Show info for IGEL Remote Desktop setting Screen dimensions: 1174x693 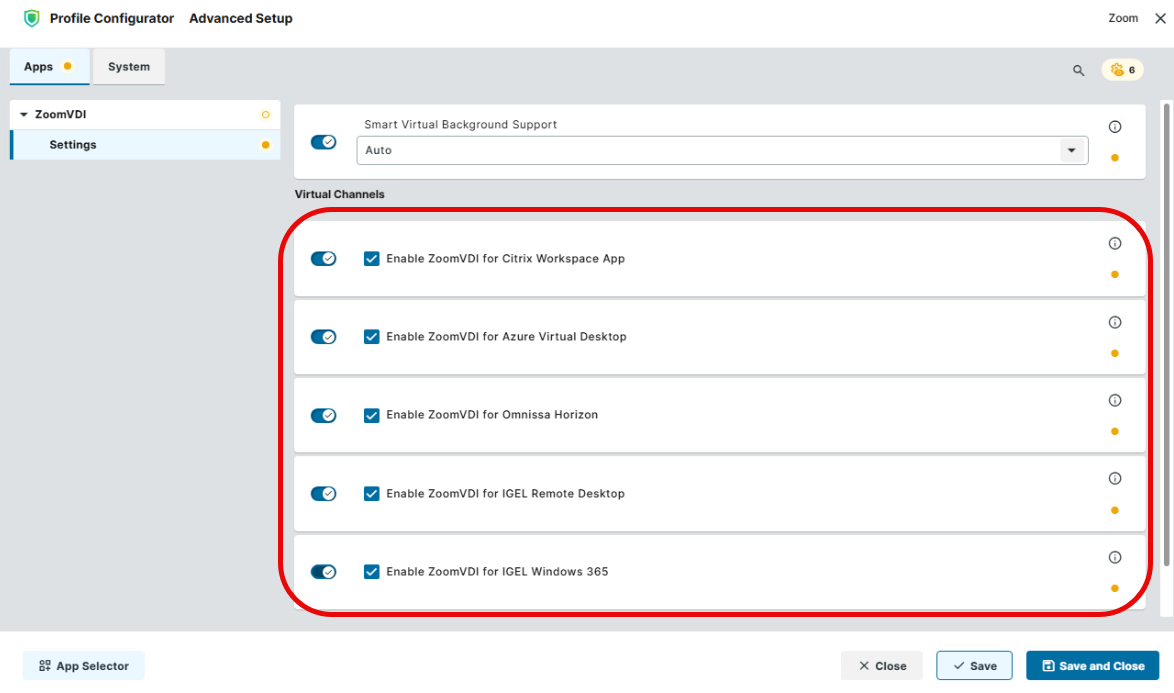pyautogui.click(x=1115, y=479)
